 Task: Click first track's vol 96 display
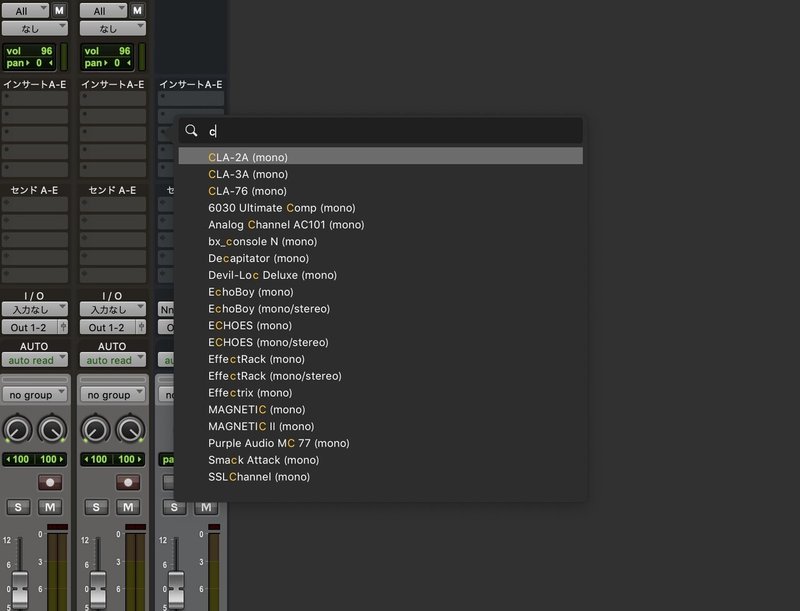pyautogui.click(x=29, y=50)
